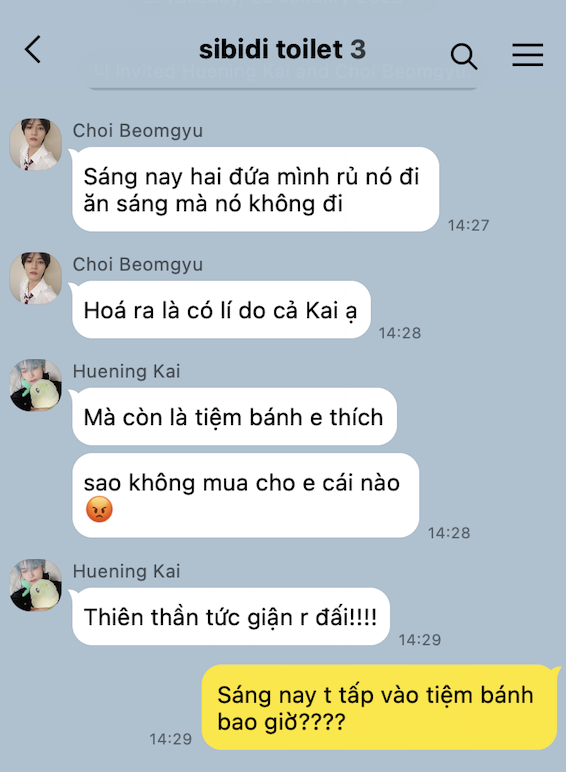
Task: Open Huening Kai's avatar beside the tiệm bánh message
Action: tap(35, 385)
